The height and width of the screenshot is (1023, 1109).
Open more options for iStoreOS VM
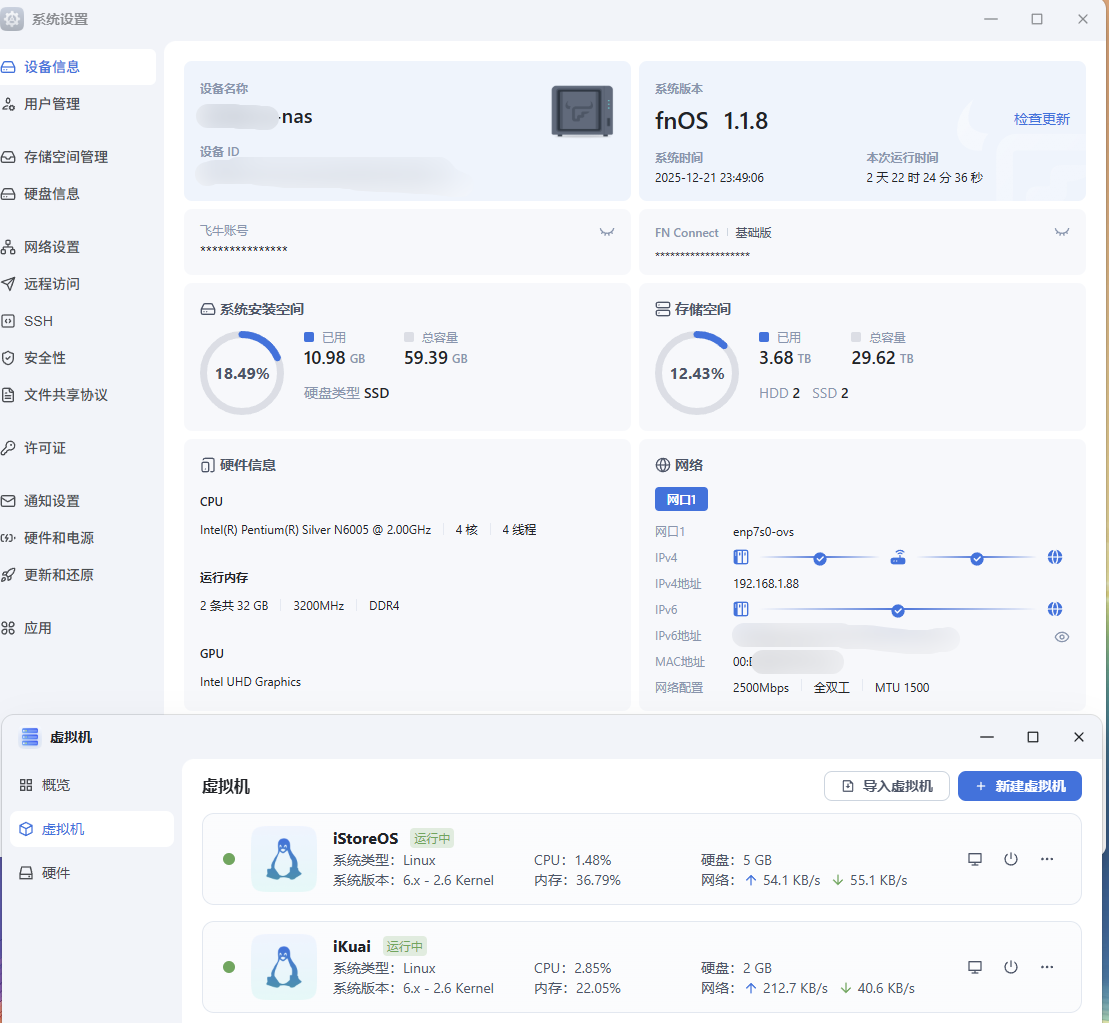click(x=1047, y=859)
